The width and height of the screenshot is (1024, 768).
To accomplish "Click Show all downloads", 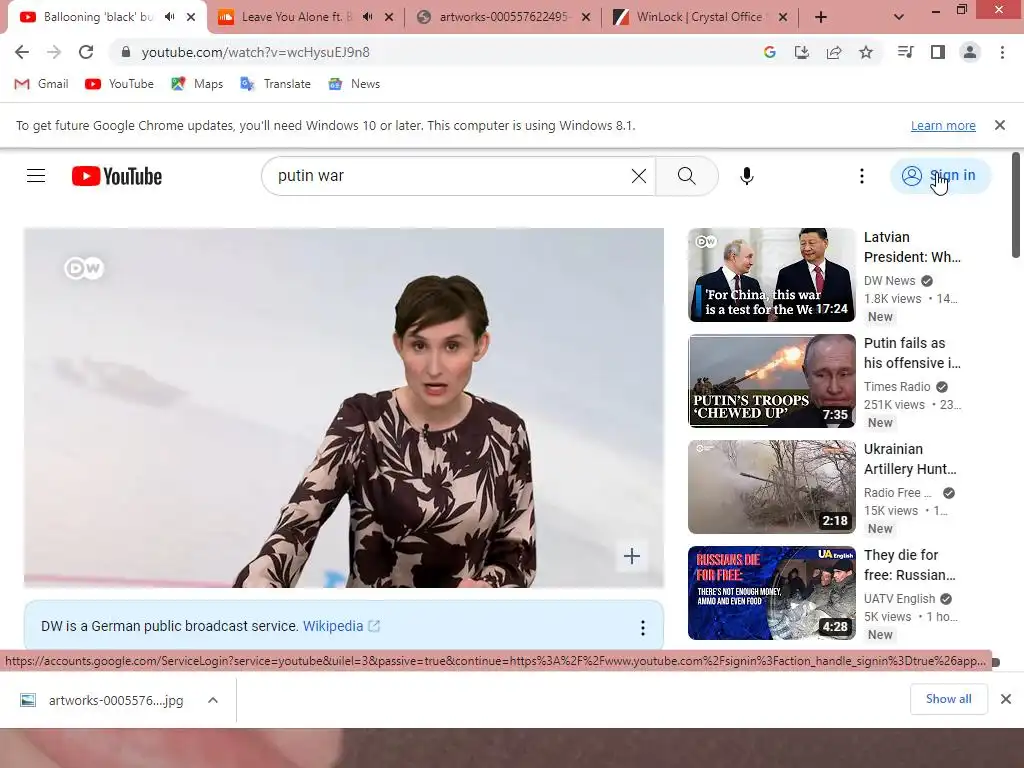I will coord(948,699).
